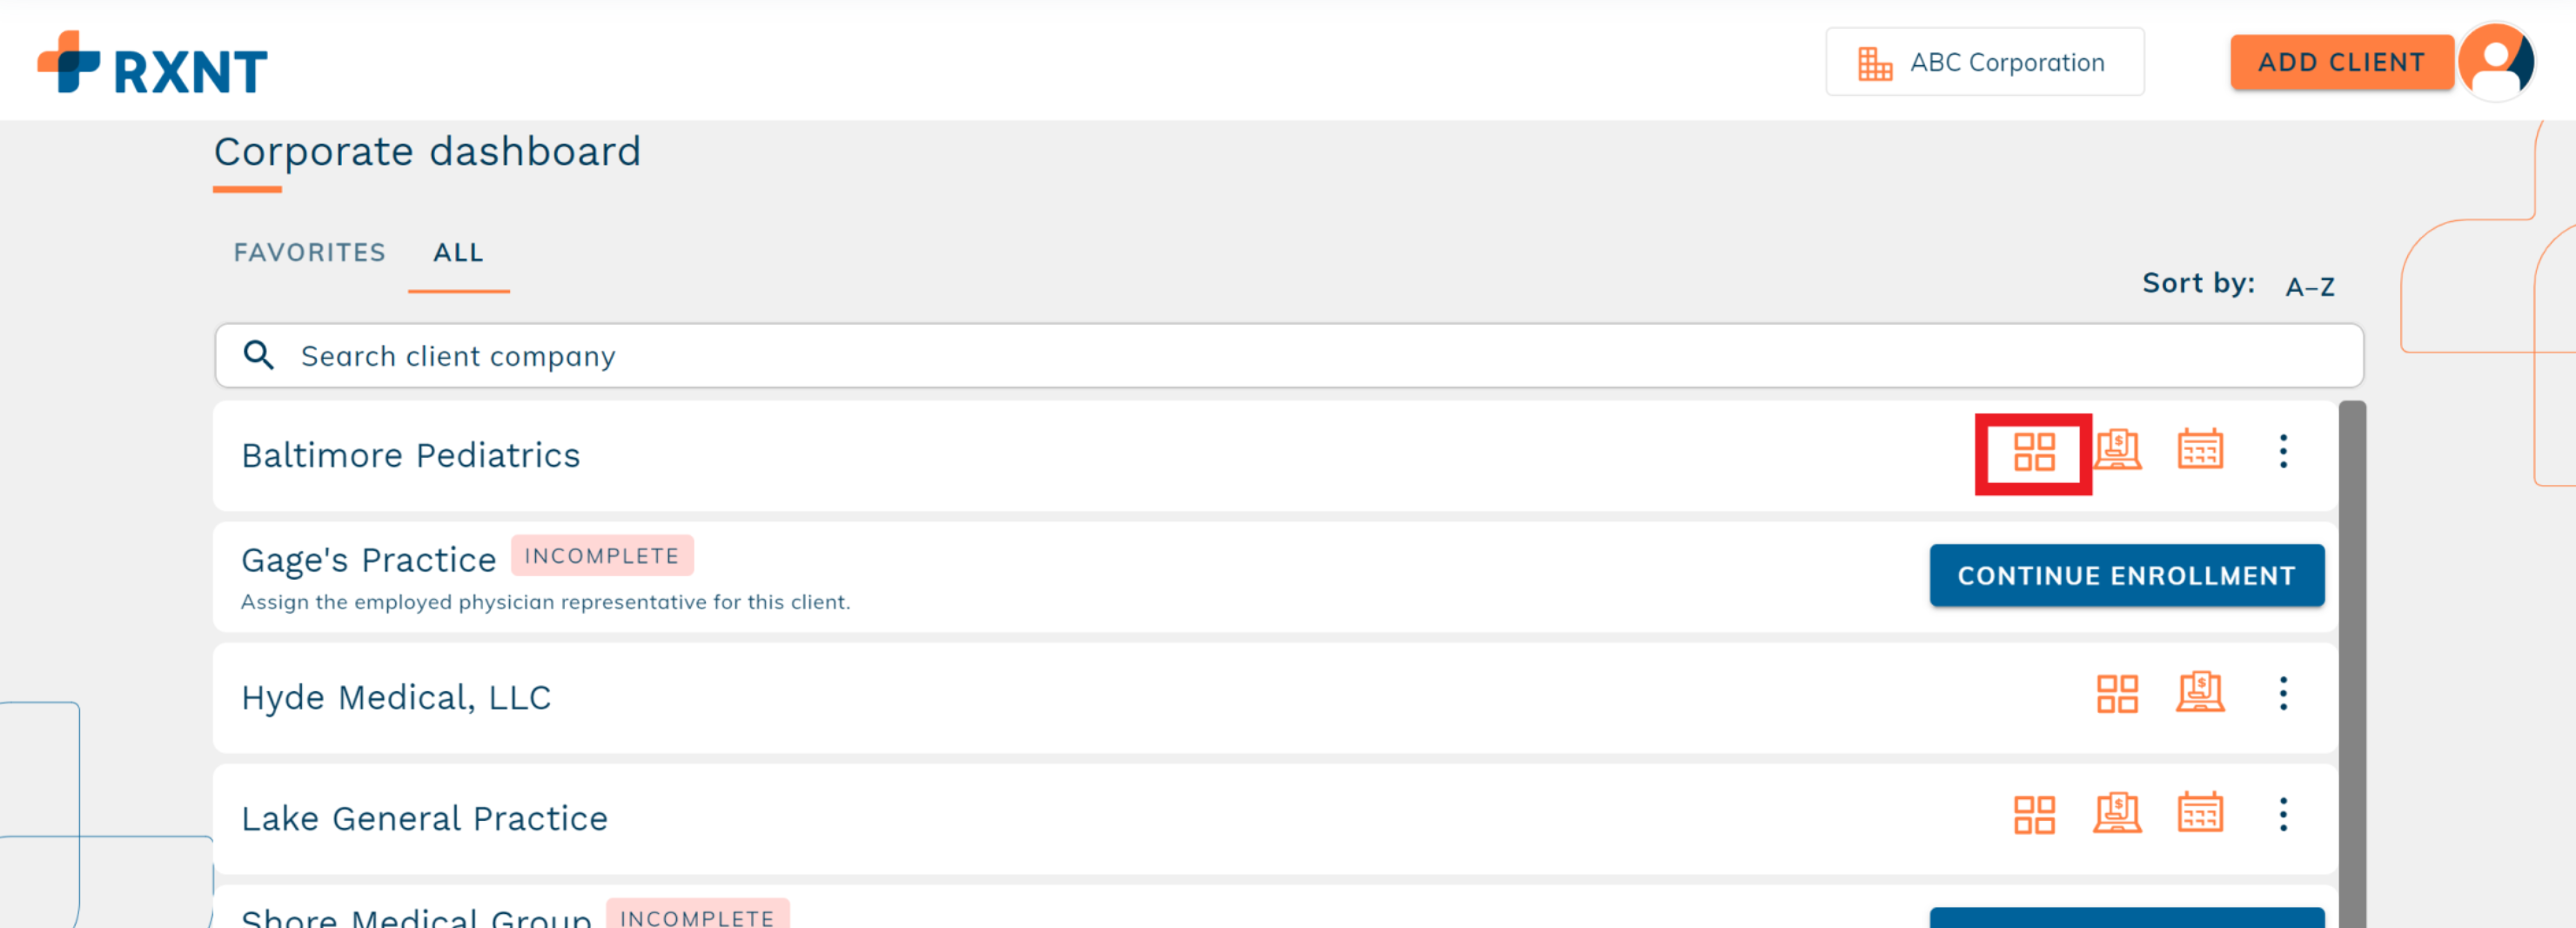The width and height of the screenshot is (2576, 928).
Task: Click the client list vertical scrollbar
Action: 2352,664
